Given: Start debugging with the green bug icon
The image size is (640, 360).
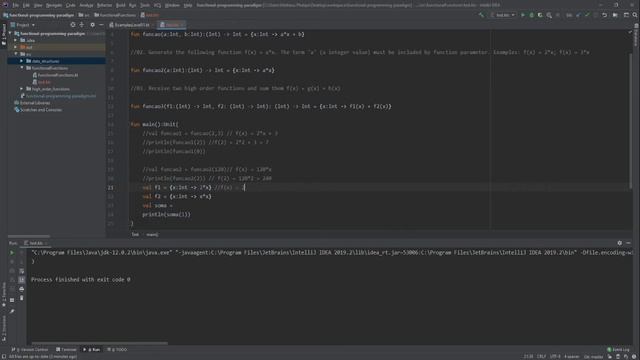Looking at the screenshot, I should click(x=531, y=15).
